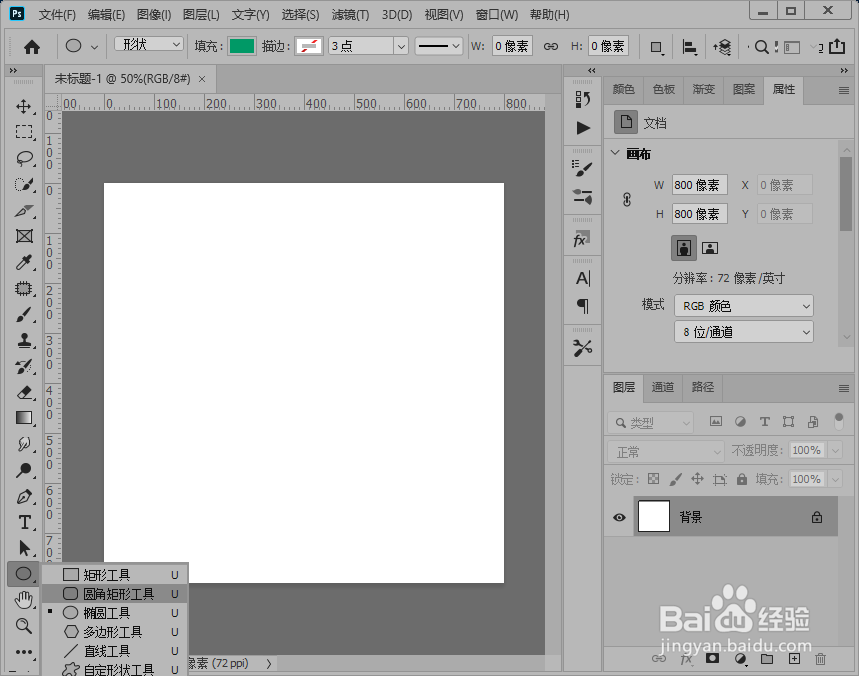
Task: Select the Quick Selection tool
Action: click(24, 185)
